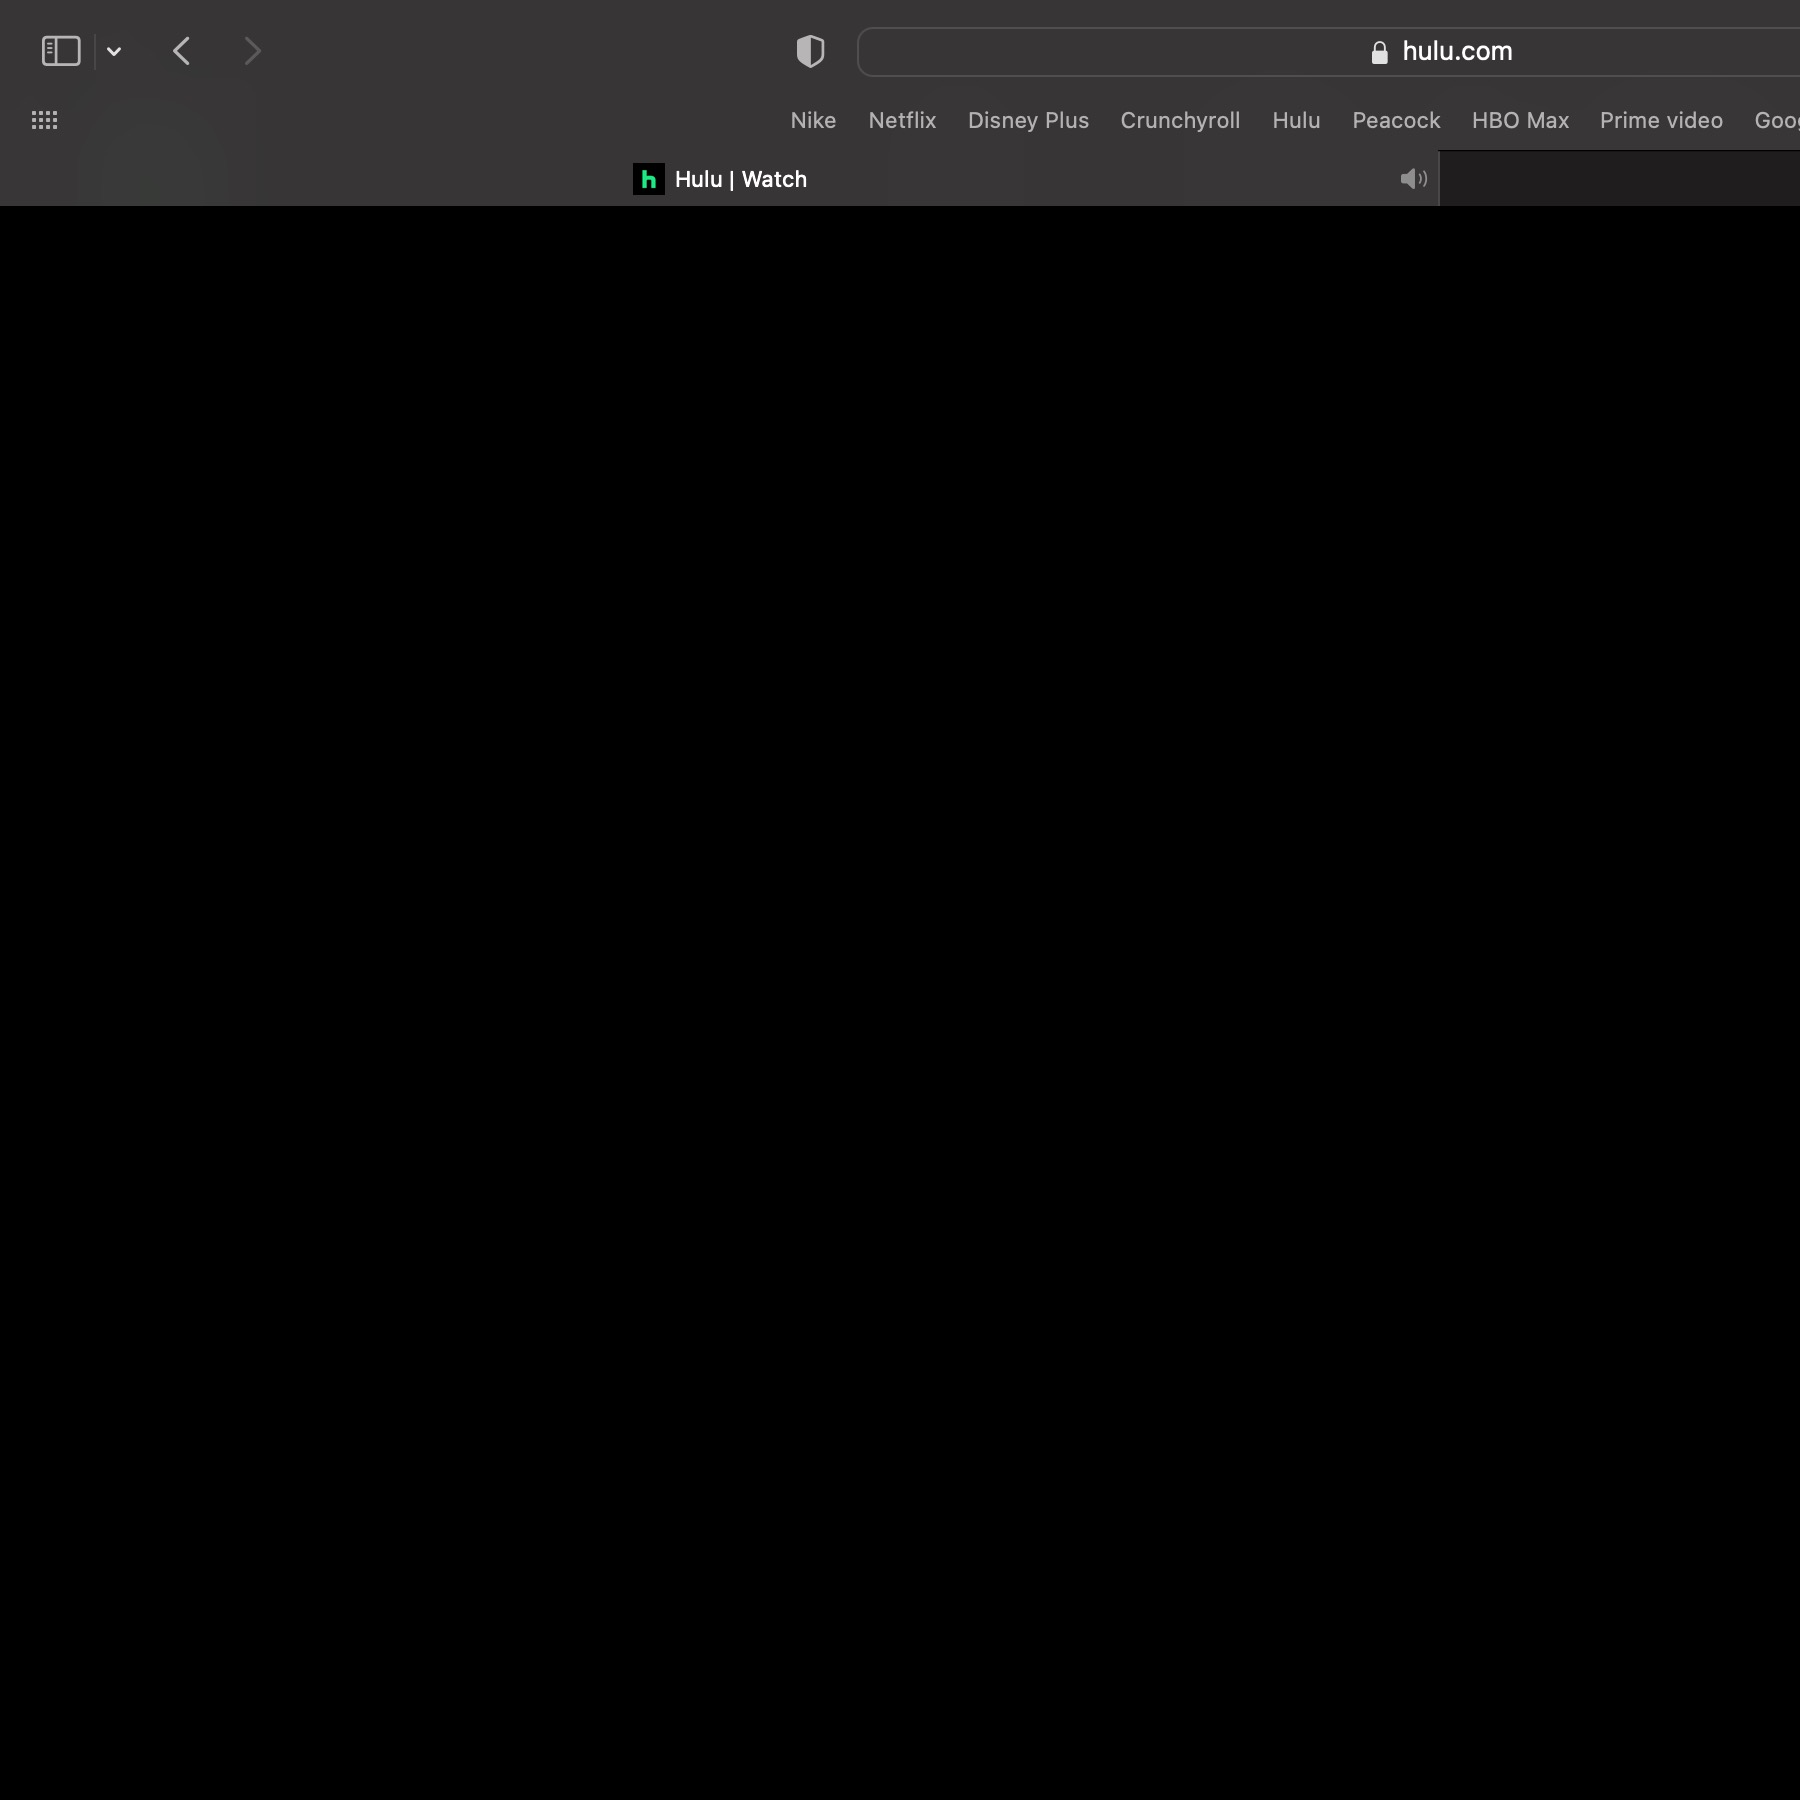Click the lock icon beside hulu.com
Screen dimensions: 1800x1800
coord(1380,52)
